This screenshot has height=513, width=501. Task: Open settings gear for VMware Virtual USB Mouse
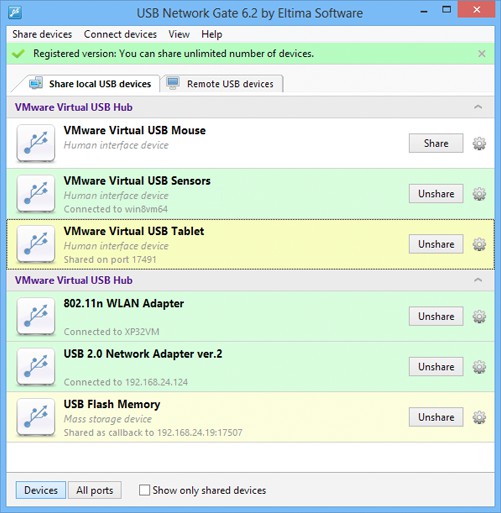point(479,143)
